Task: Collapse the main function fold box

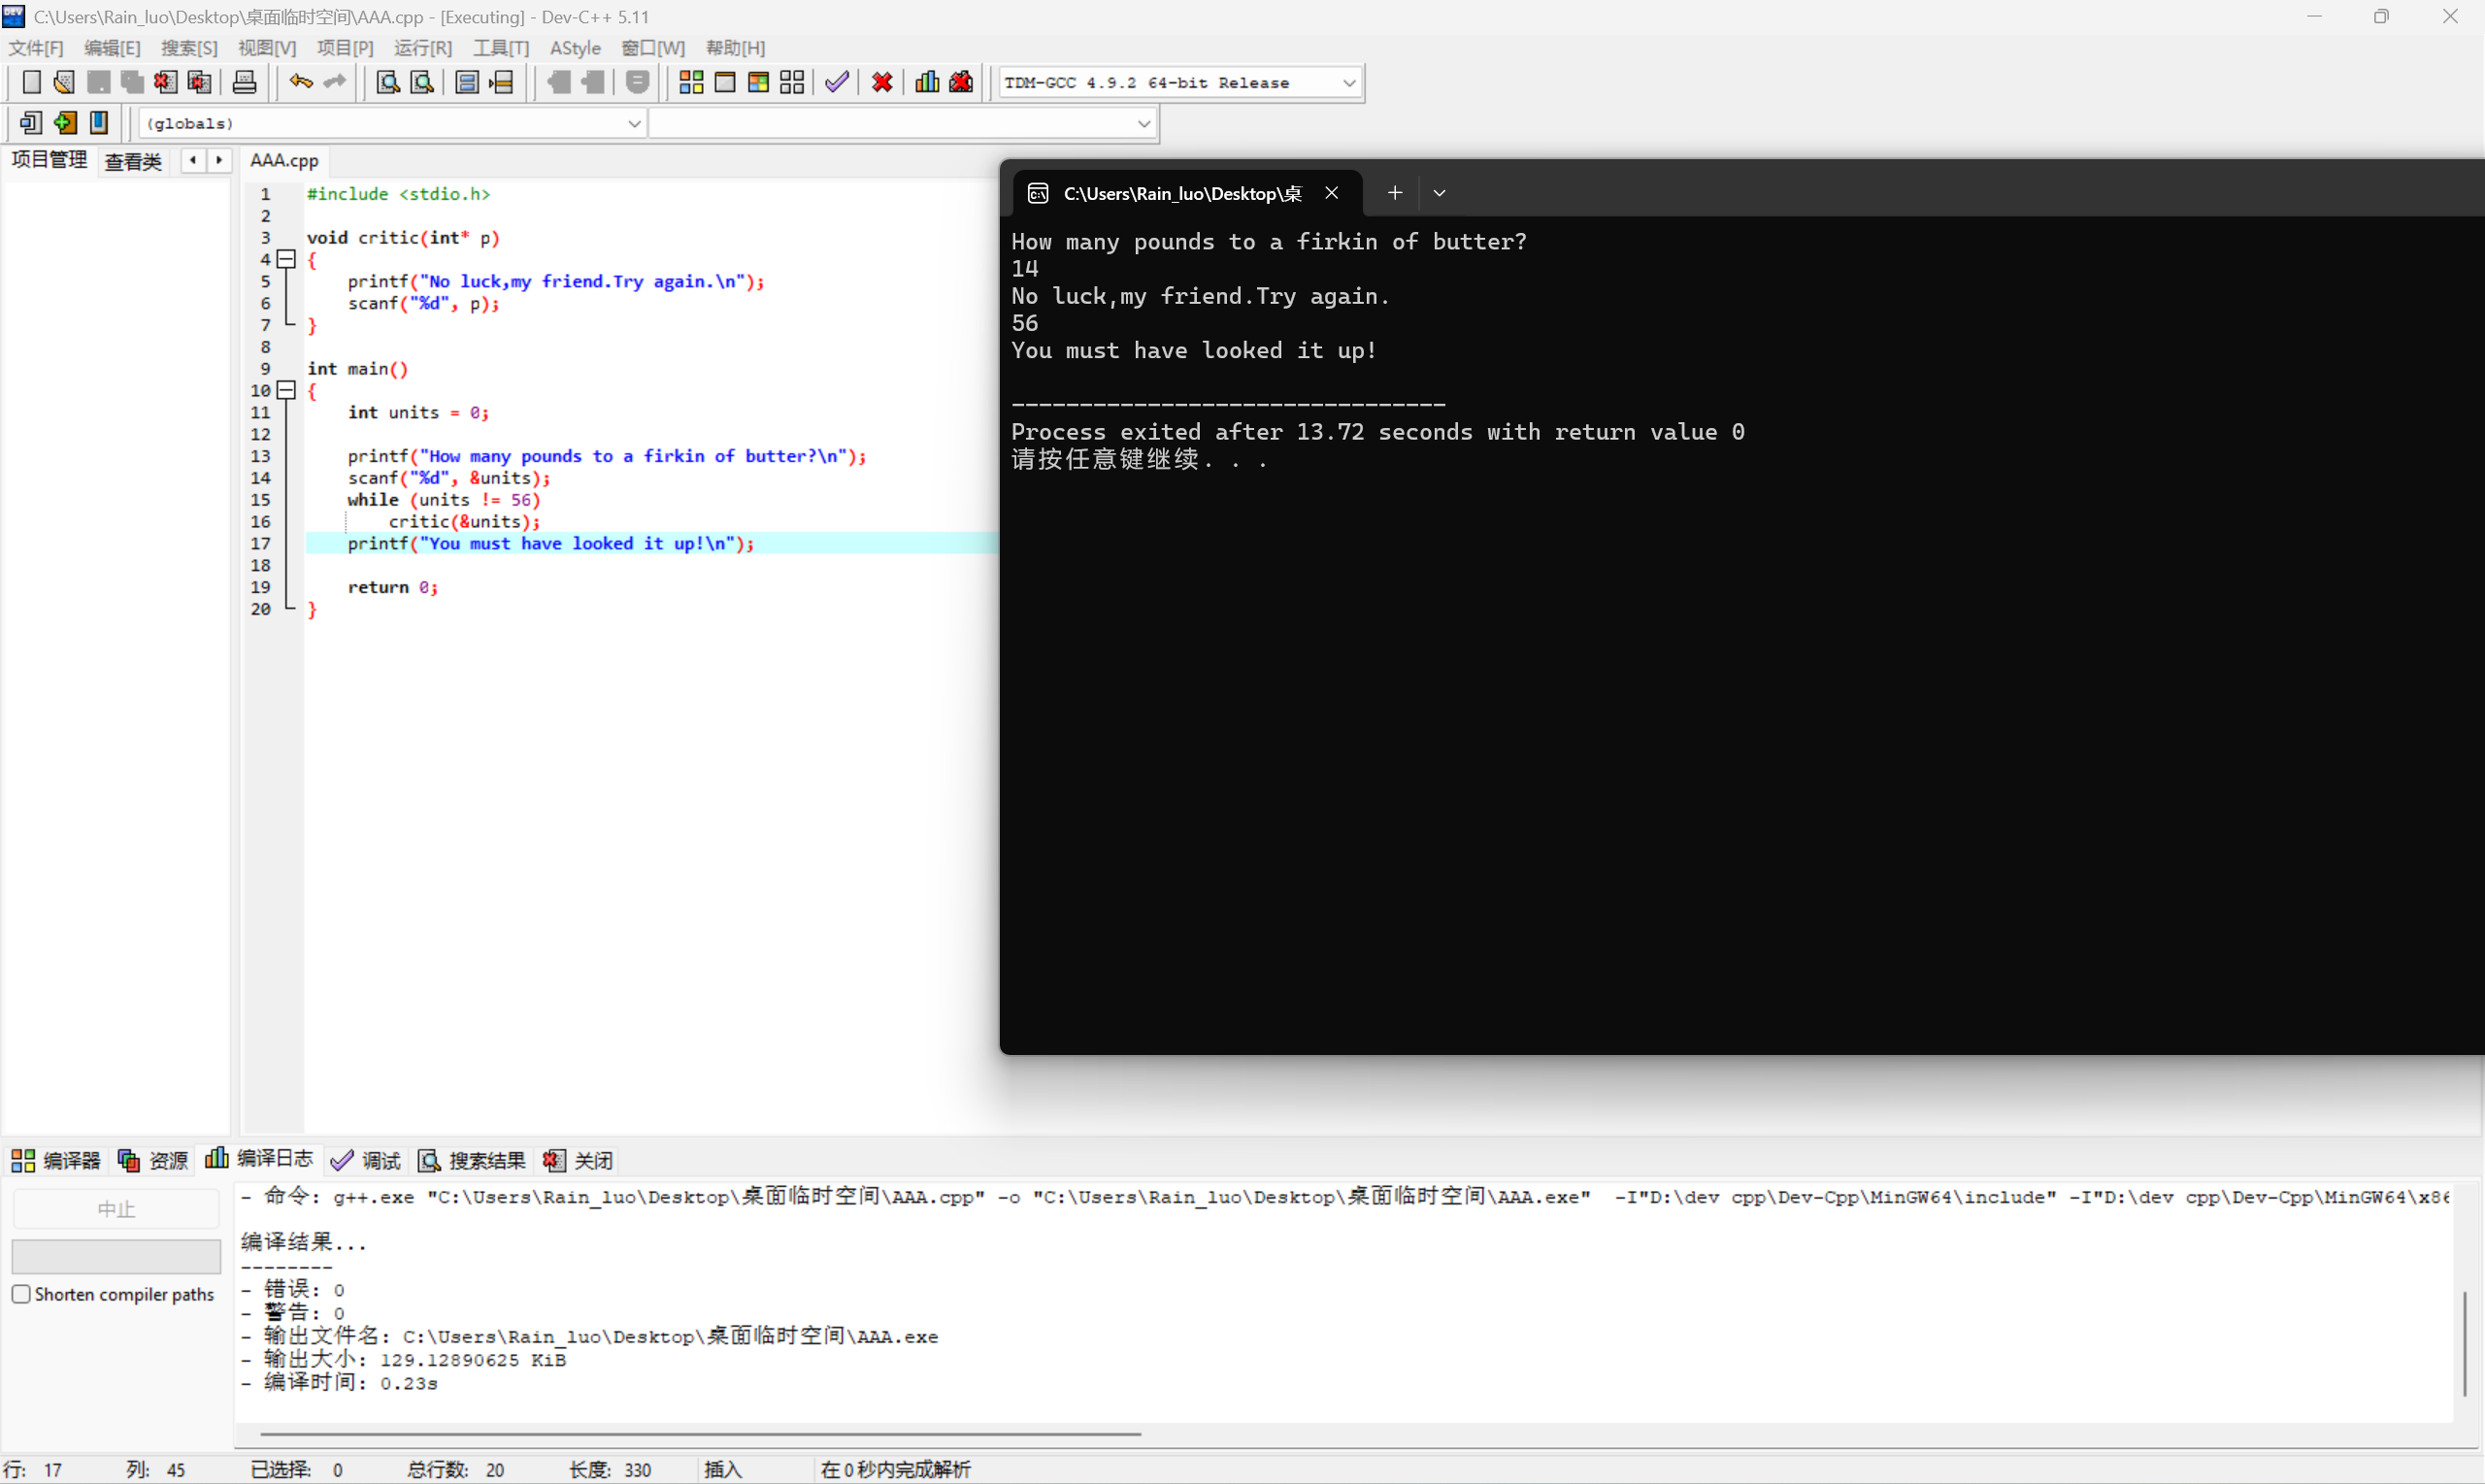Action: click(287, 391)
